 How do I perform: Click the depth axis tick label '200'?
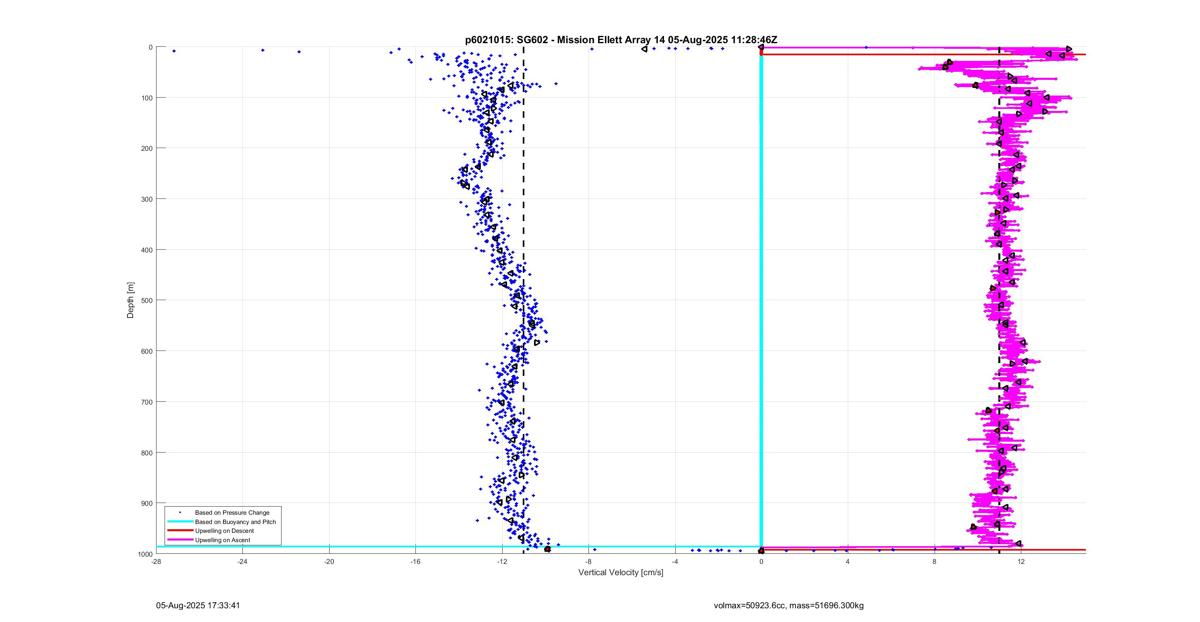click(146, 148)
